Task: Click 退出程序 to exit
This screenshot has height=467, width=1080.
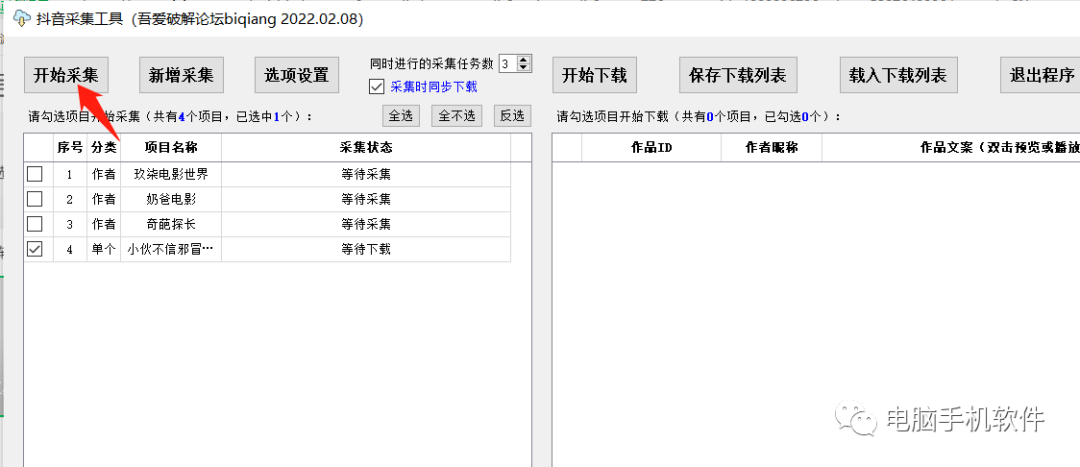Action: coord(1042,74)
